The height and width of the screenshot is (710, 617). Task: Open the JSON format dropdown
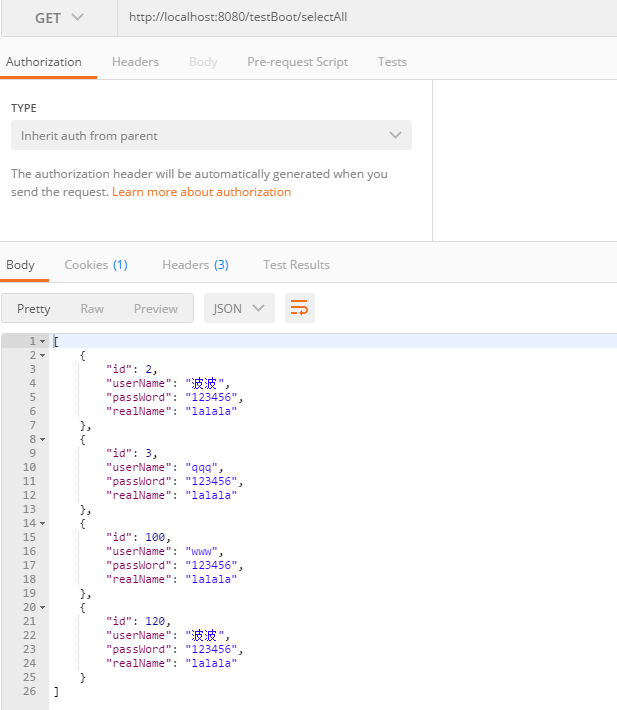point(239,308)
